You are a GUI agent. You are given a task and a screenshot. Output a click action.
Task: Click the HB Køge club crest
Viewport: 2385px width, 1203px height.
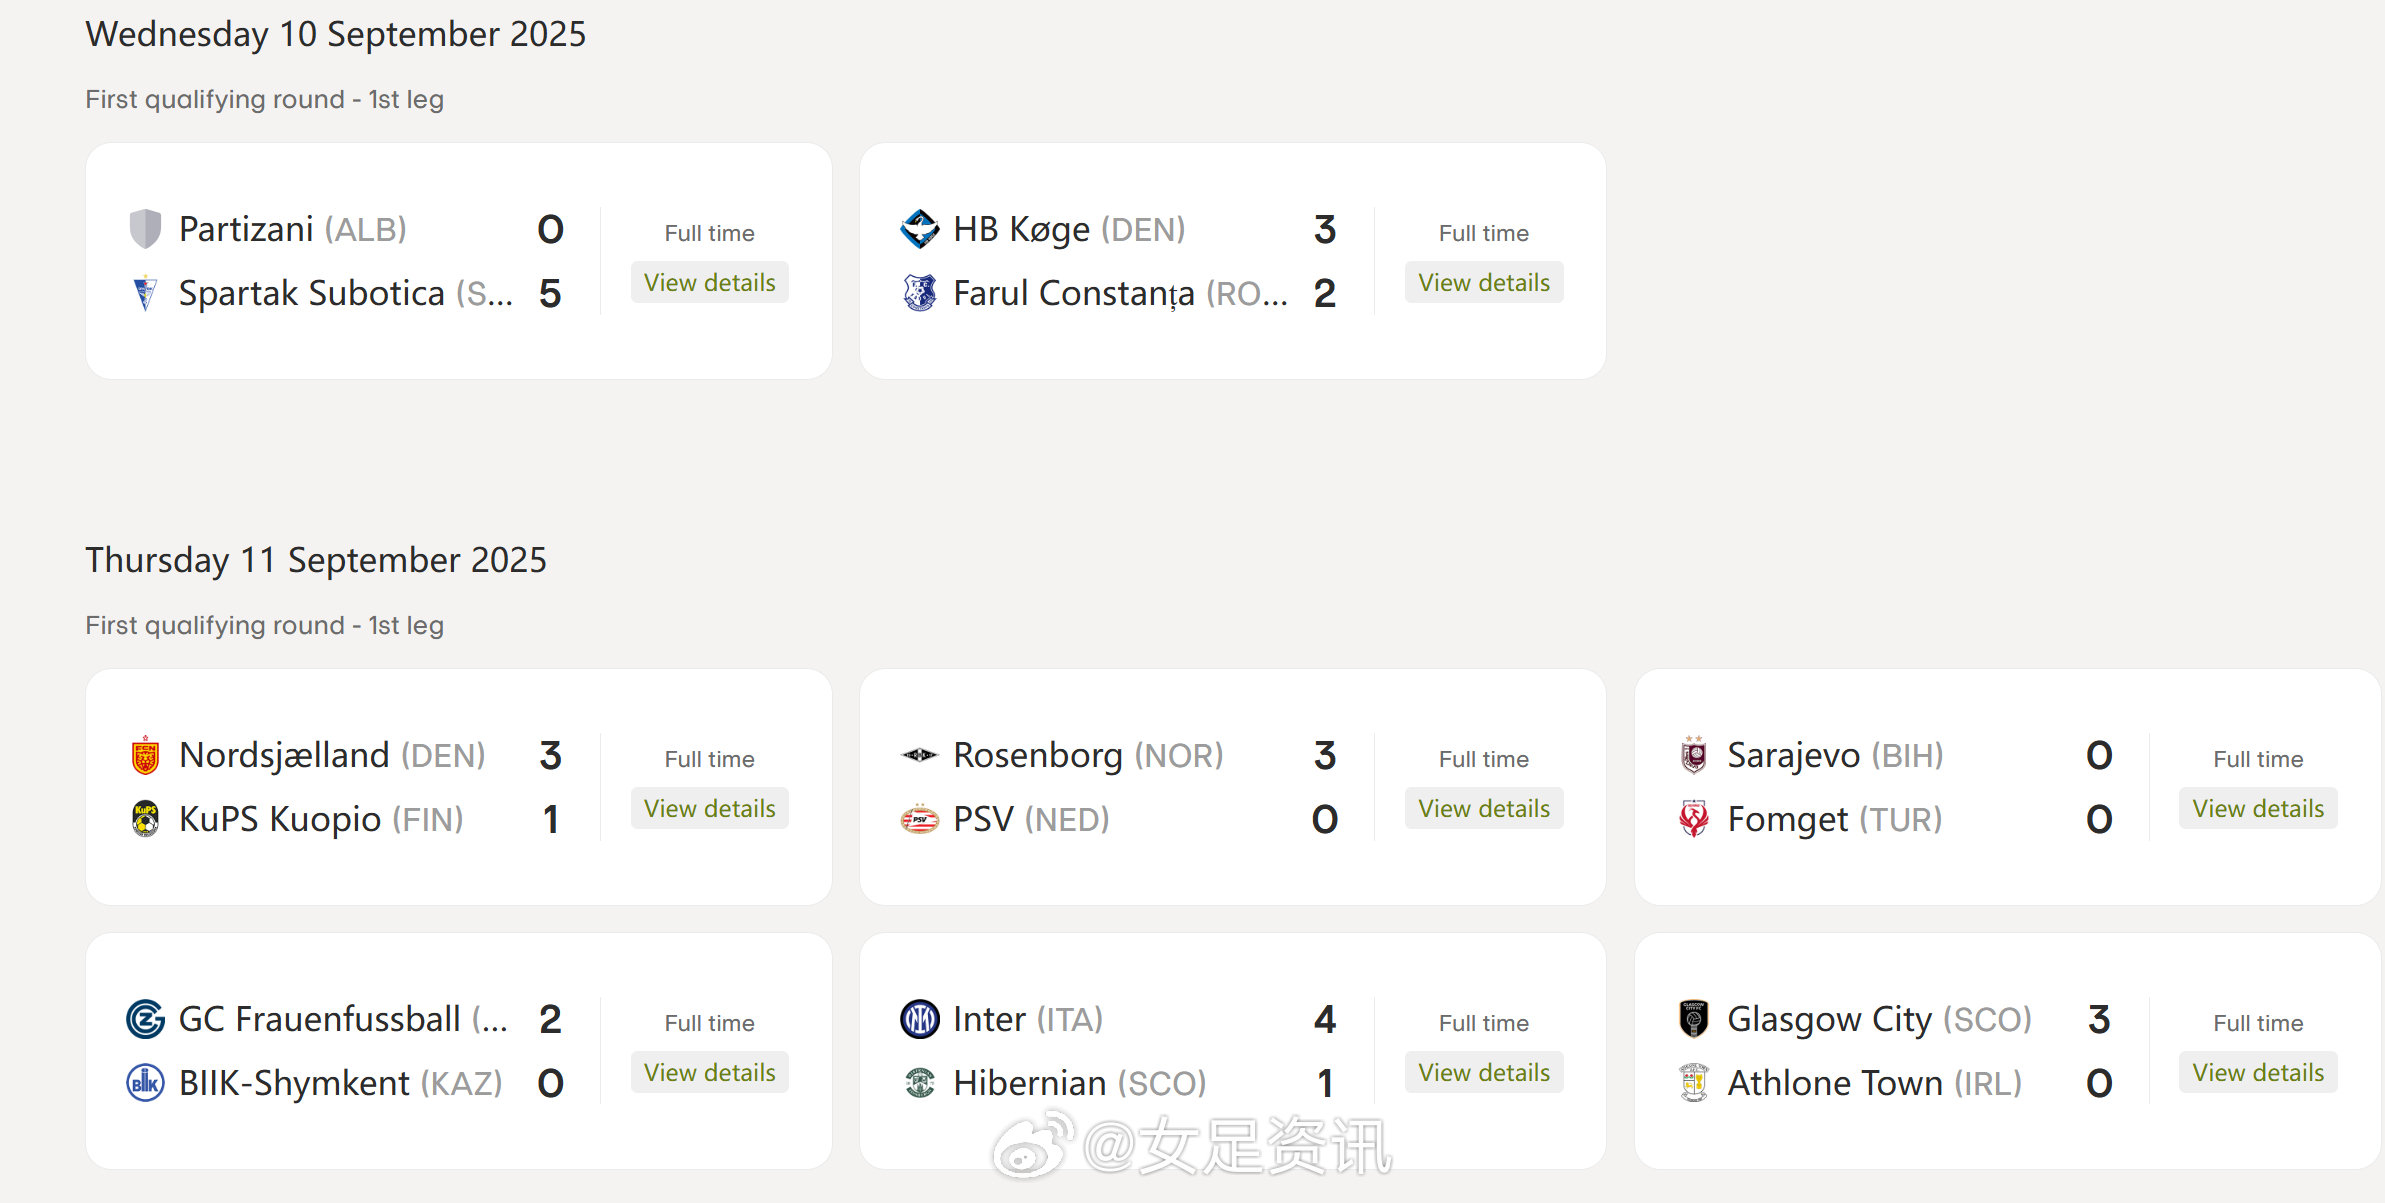tap(919, 229)
